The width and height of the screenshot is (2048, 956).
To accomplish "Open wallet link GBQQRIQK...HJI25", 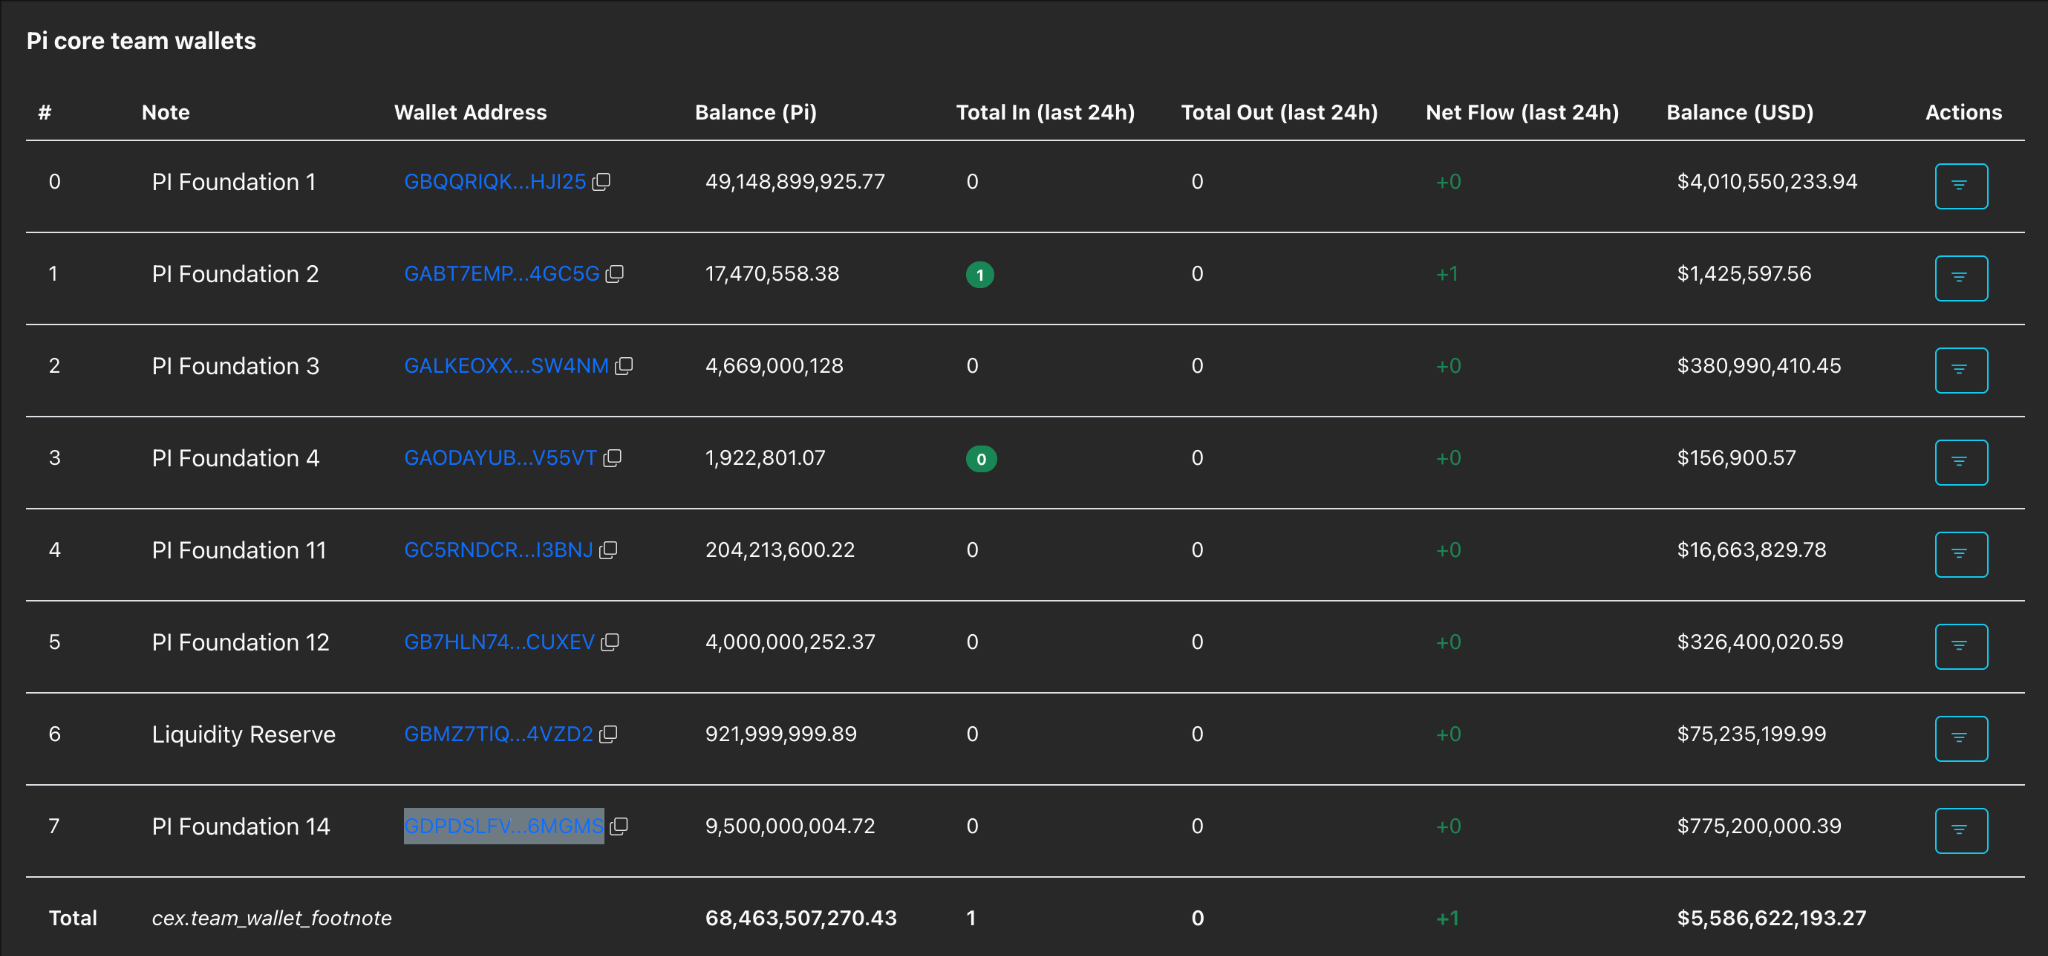I will [x=495, y=182].
